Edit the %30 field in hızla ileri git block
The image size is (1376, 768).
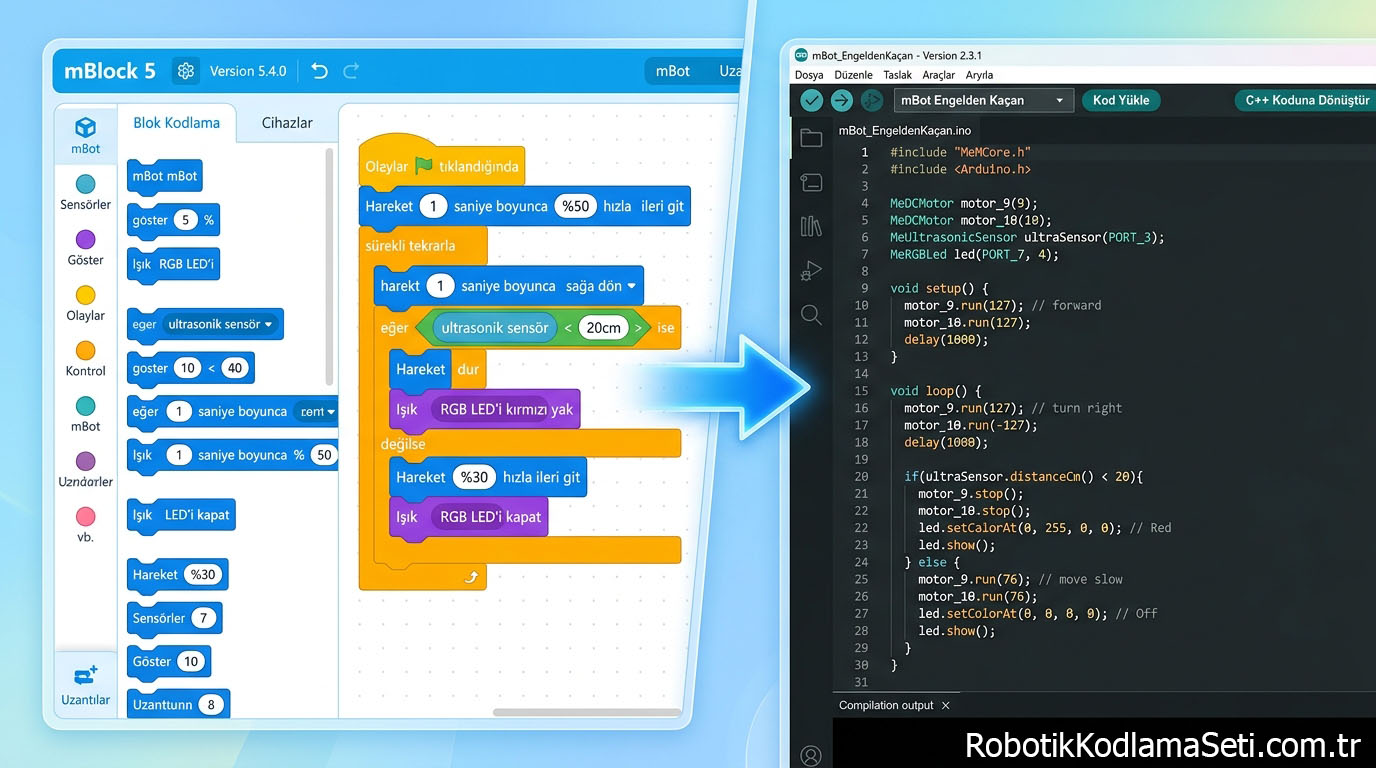tap(474, 477)
